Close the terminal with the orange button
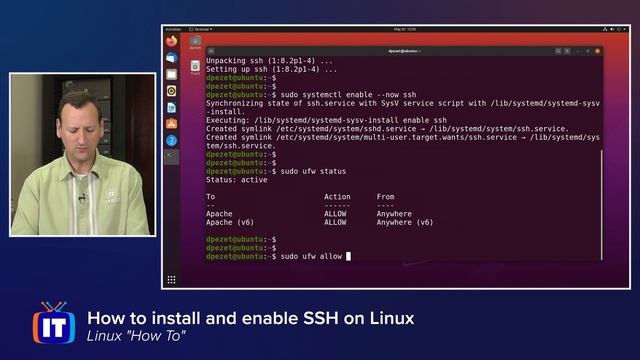Image resolution: width=640 pixels, height=360 pixels. pyautogui.click(x=598, y=51)
